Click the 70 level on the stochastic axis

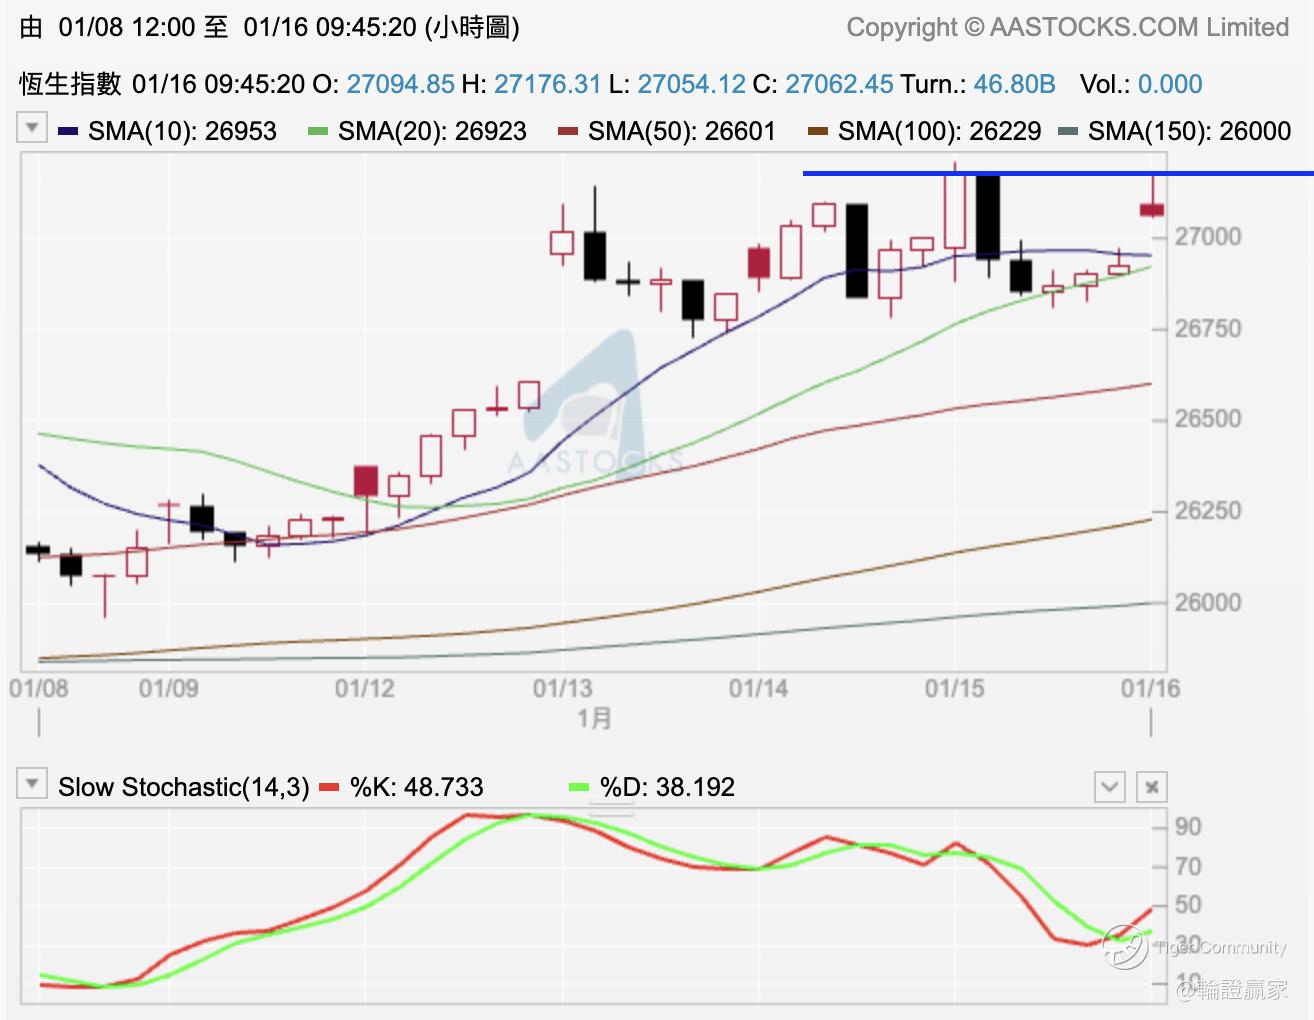coord(1188,867)
